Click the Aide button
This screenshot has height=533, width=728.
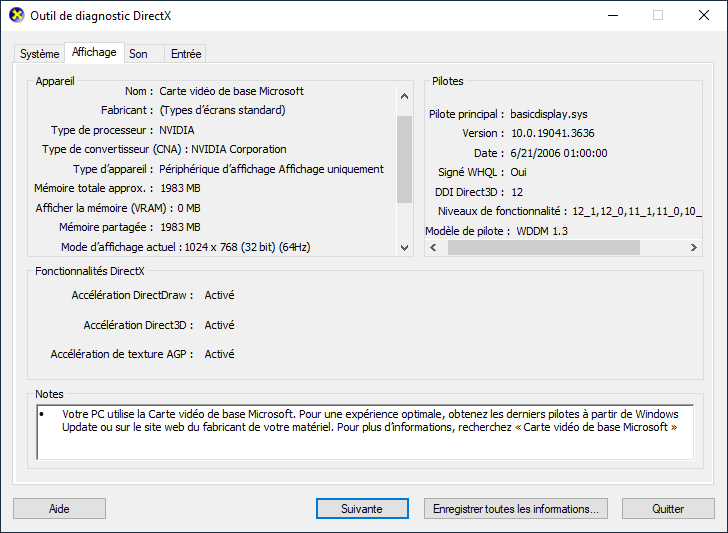click(59, 508)
